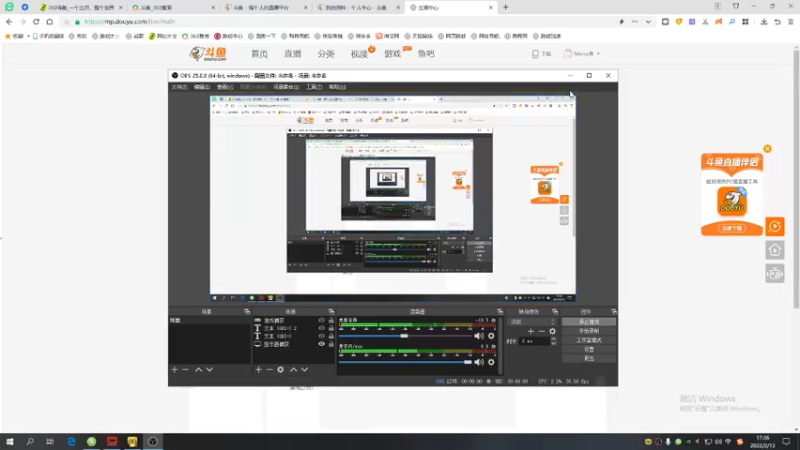Image resolution: width=800 pixels, height=450 pixels.
Task: Reload the browser page
Action: tap(36, 22)
